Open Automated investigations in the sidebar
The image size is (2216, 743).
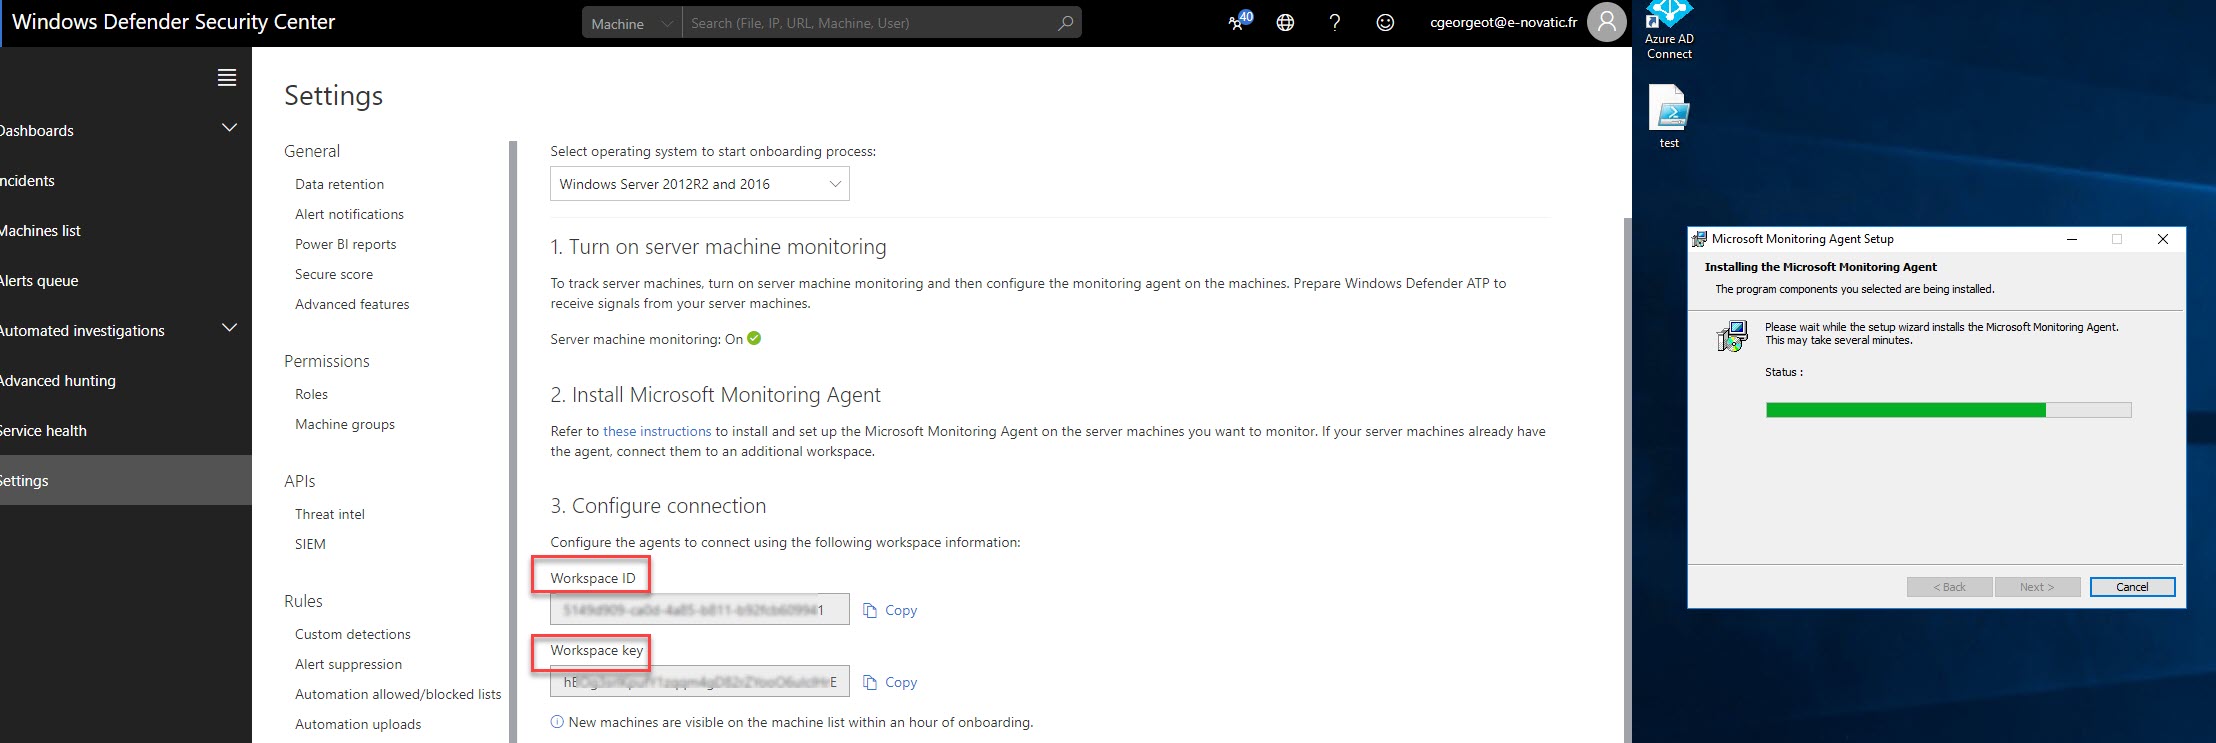point(82,331)
